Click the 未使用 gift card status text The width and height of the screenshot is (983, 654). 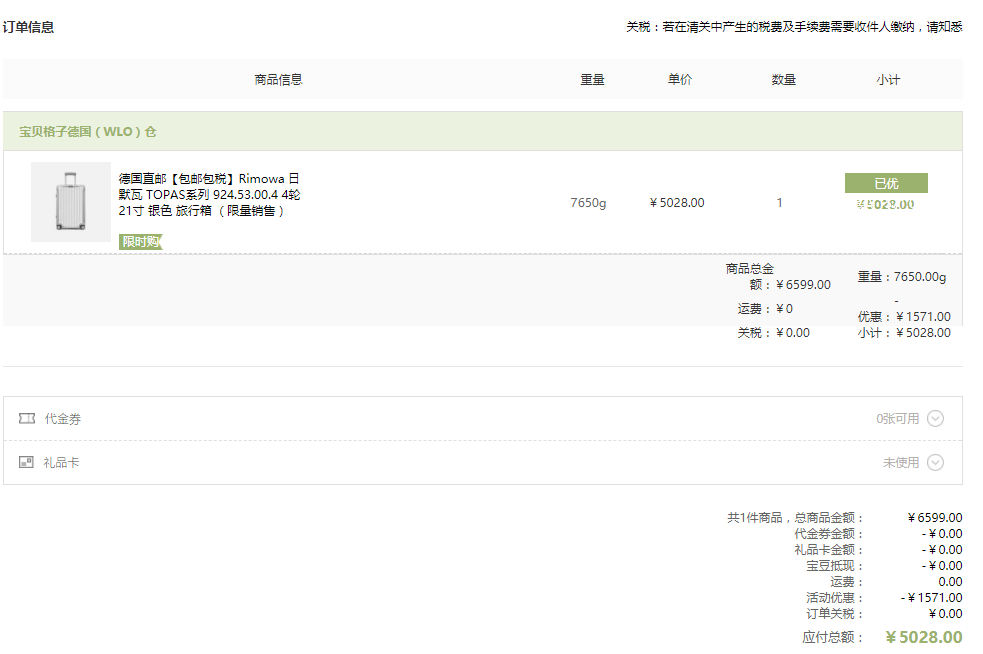pyautogui.click(x=901, y=463)
